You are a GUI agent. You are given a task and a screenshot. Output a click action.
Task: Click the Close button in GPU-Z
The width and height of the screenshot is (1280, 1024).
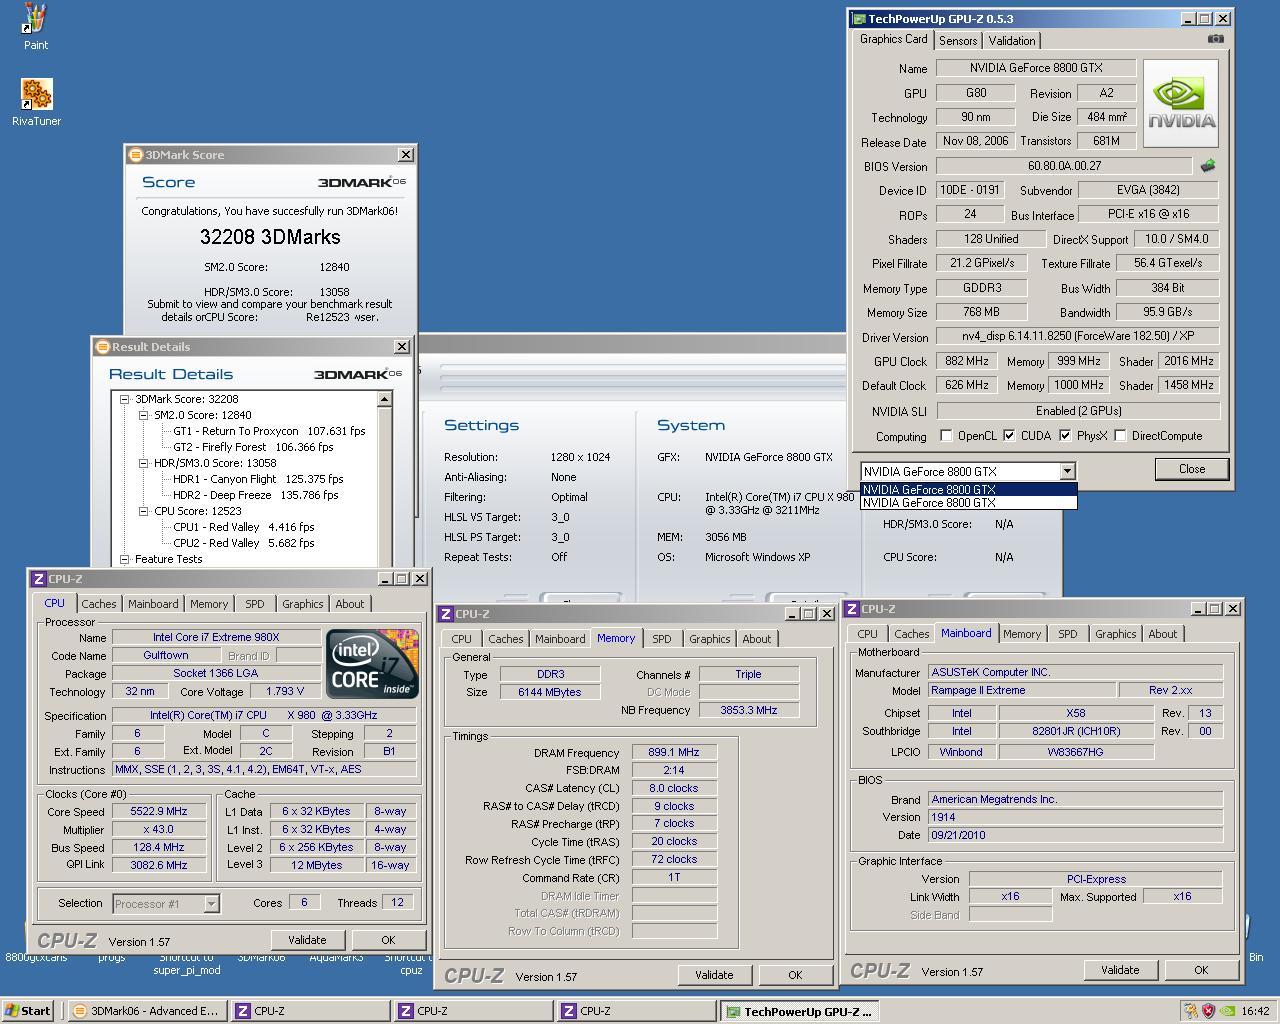1192,469
